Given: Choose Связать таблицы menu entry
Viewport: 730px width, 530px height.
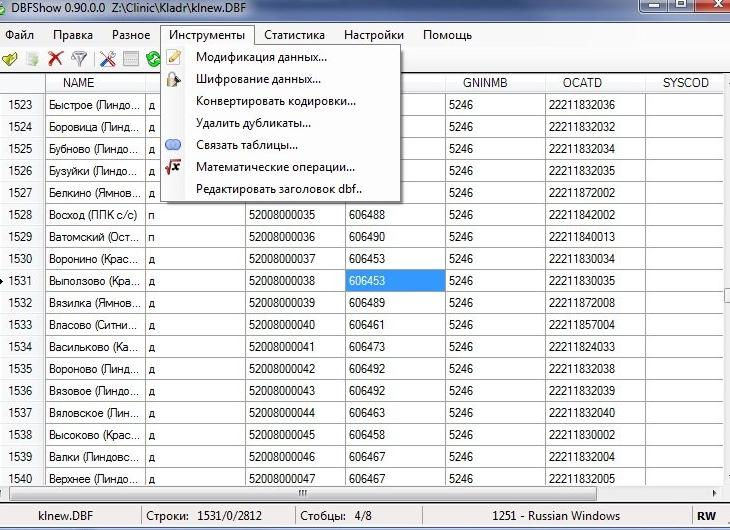Looking at the screenshot, I should [x=280, y=145].
